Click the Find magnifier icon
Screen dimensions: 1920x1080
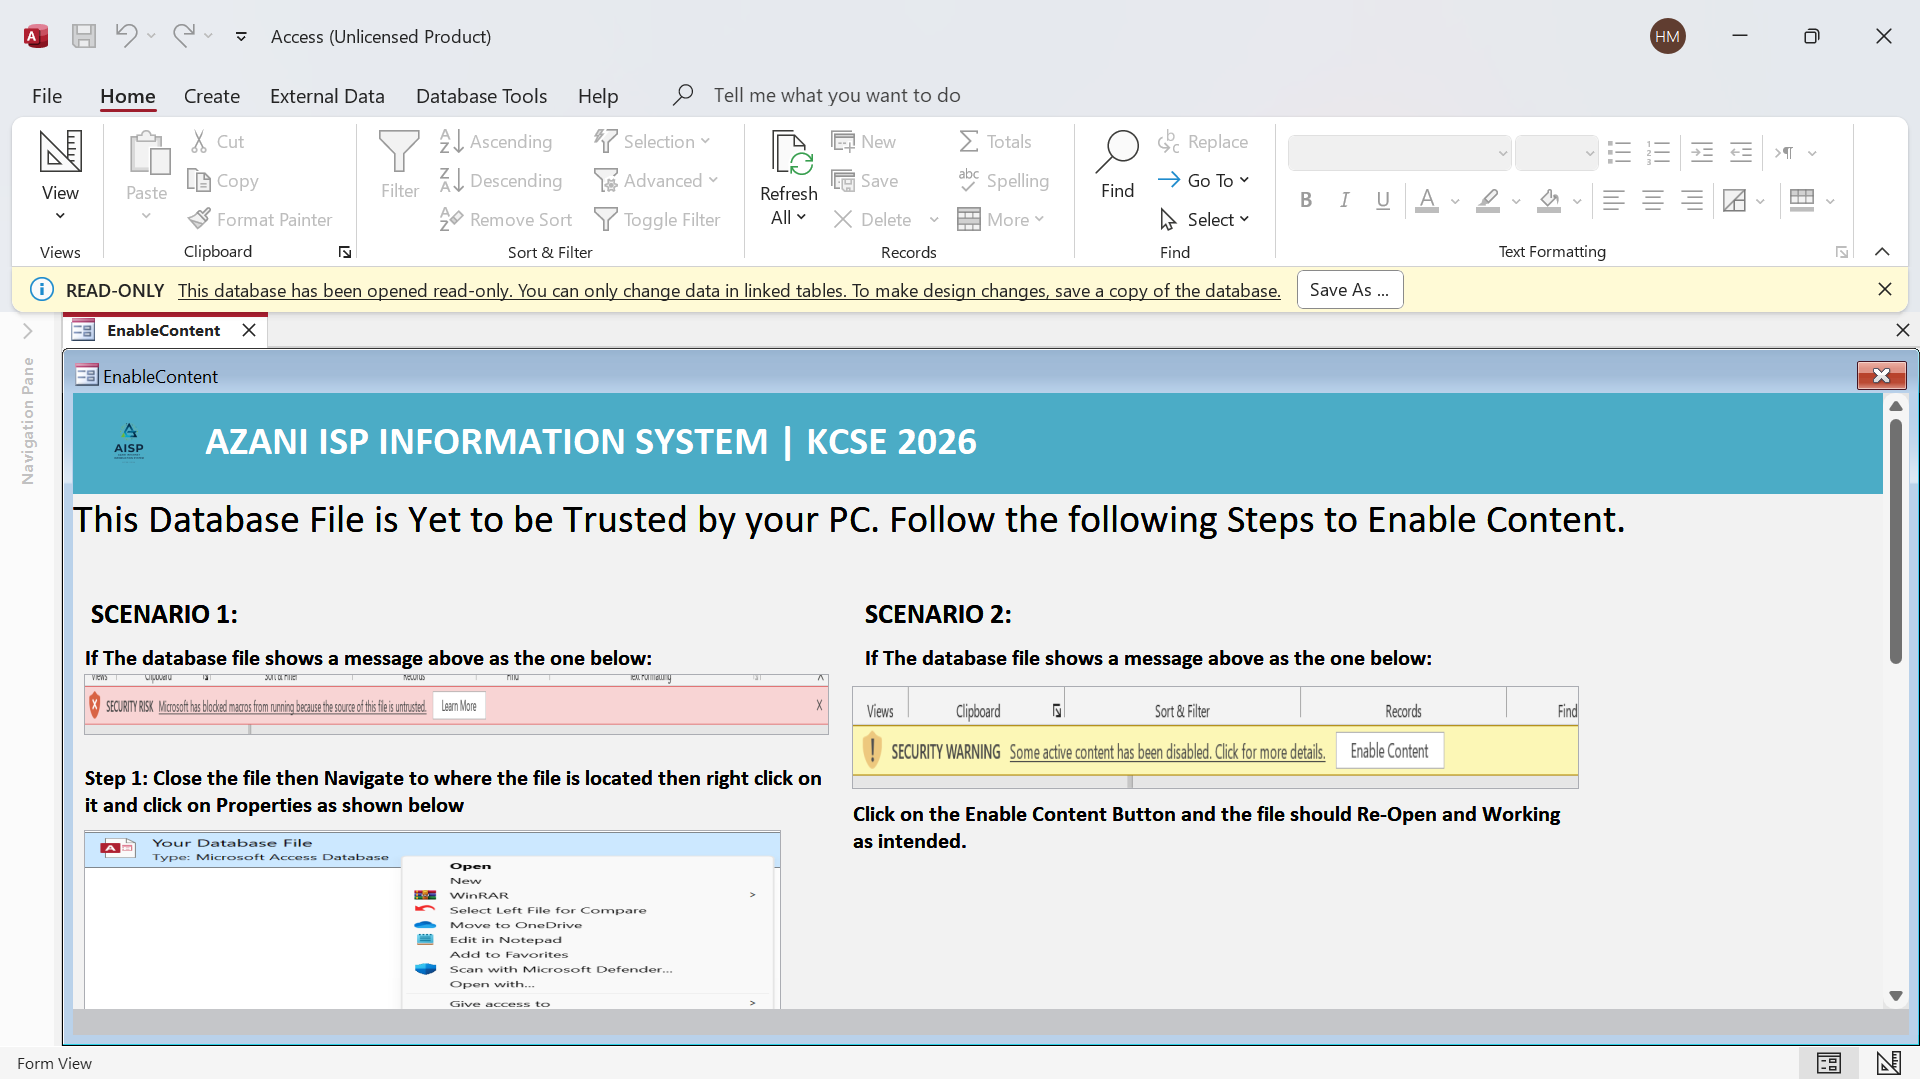(1117, 152)
